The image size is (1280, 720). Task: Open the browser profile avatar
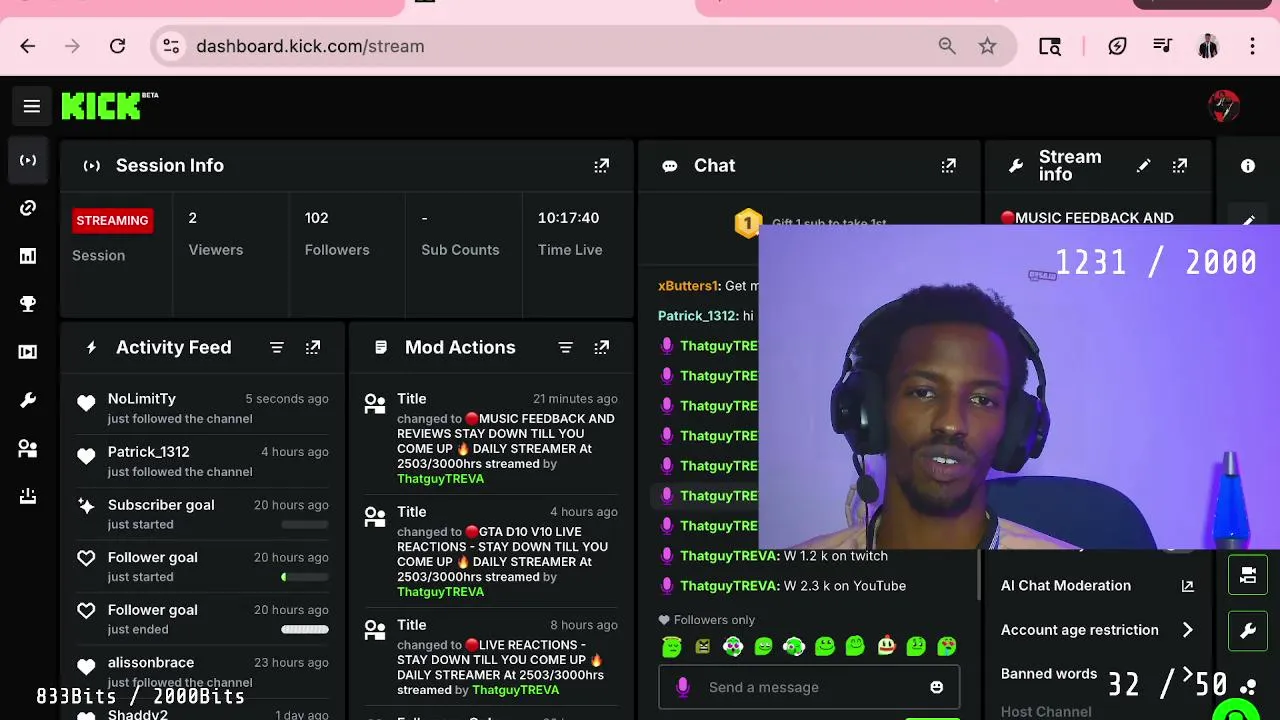[1208, 46]
